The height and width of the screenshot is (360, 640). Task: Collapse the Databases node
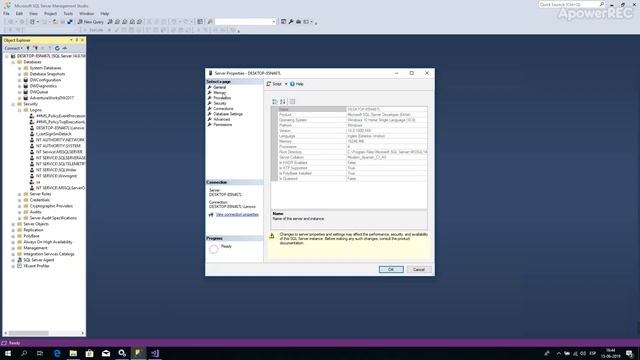tap(13, 62)
